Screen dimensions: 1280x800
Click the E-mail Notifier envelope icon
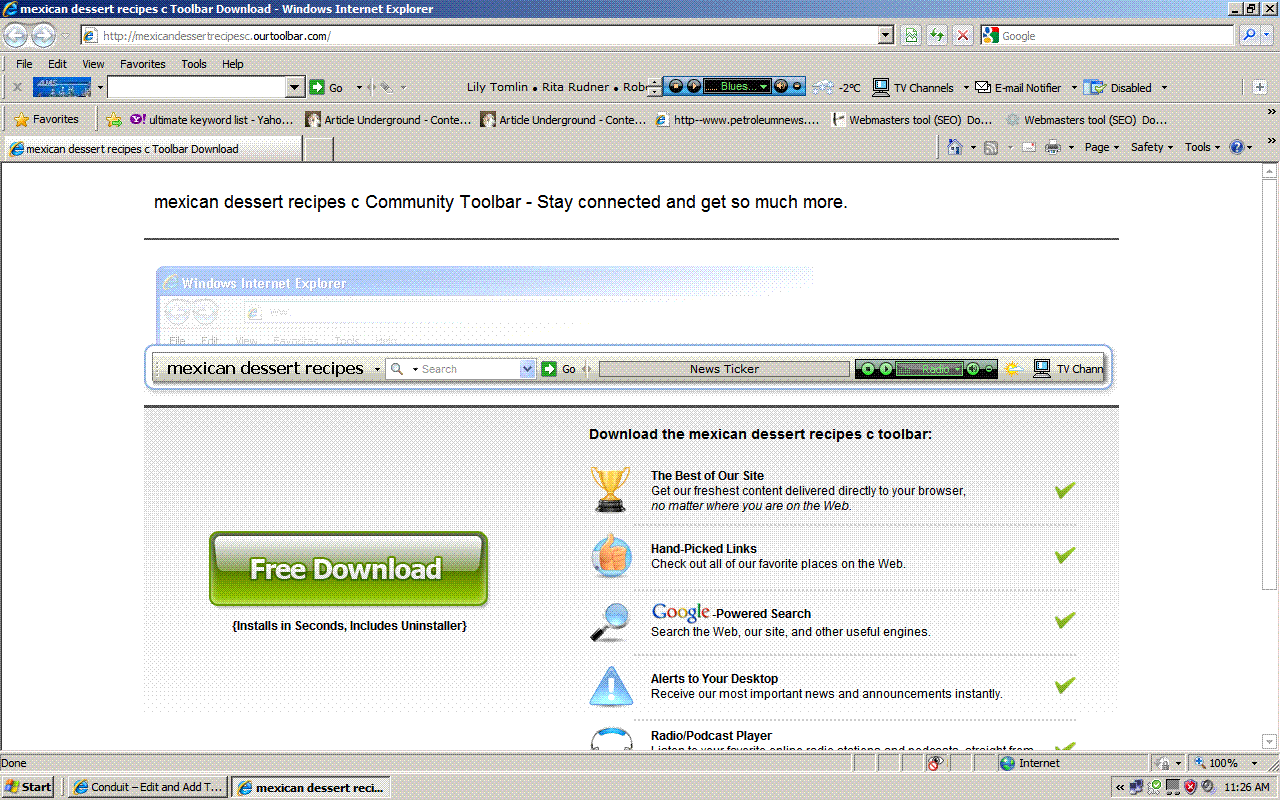[983, 88]
